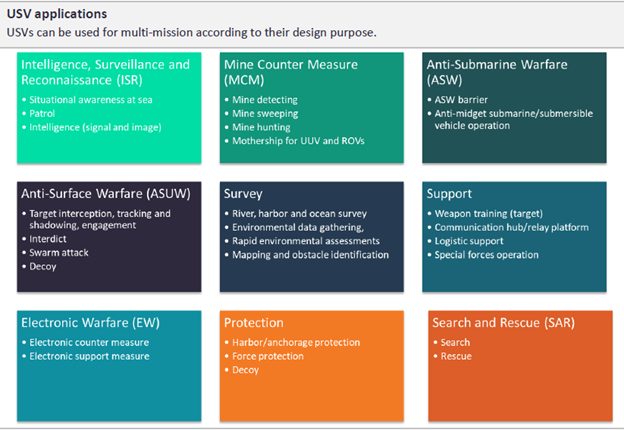The image size is (624, 430).
Task: Click 'Mothership for UUV and ROVs' bullet
Action: [x=298, y=141]
